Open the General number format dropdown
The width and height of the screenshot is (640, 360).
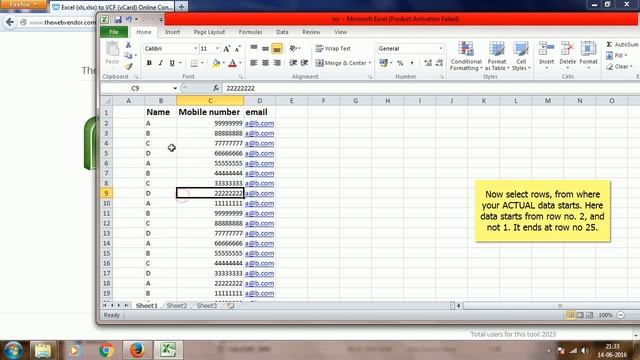point(440,49)
